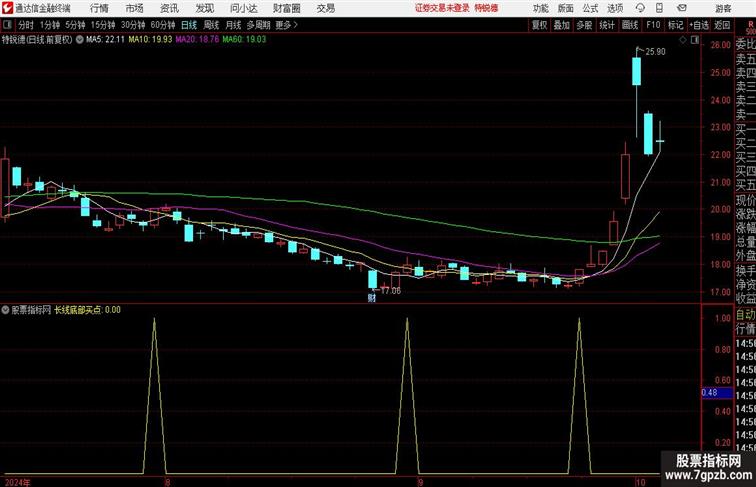Screen dimensions: 756x487
Task: Expand the main chart indicator dropdown arrow
Action: (80, 40)
